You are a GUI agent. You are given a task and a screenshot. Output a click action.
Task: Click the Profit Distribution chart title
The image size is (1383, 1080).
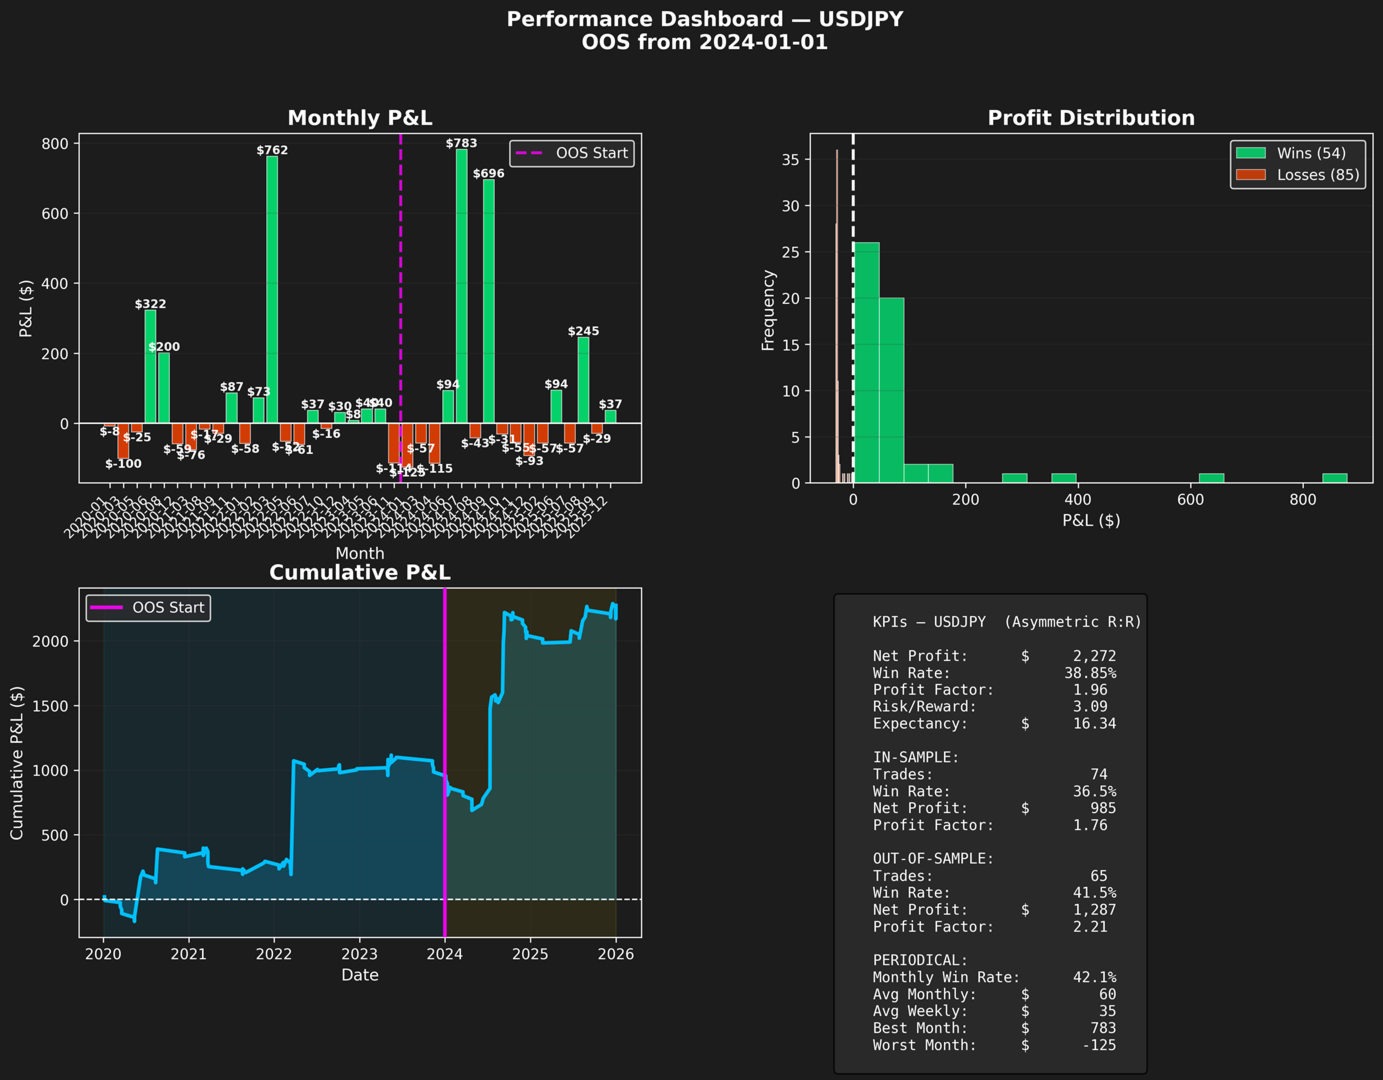(1091, 118)
